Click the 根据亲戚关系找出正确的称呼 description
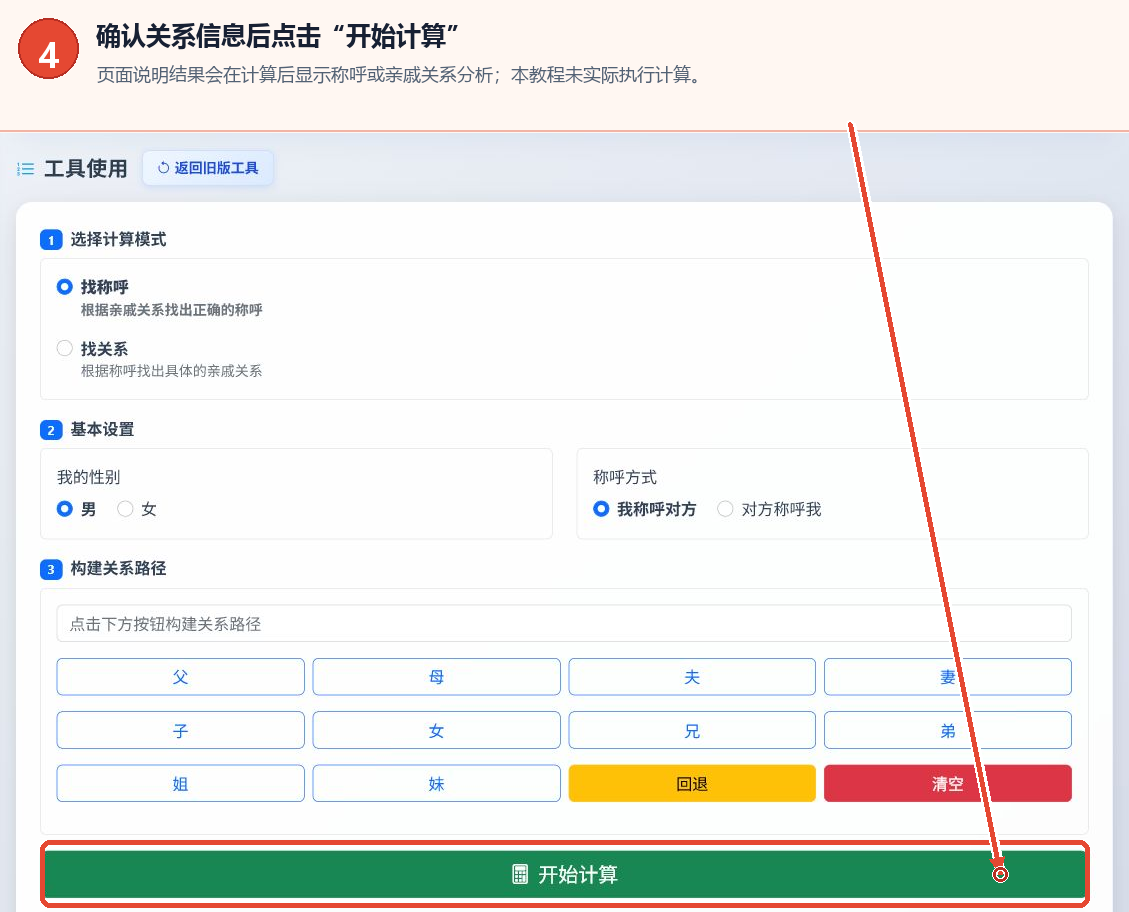The height and width of the screenshot is (912, 1129). [171, 310]
